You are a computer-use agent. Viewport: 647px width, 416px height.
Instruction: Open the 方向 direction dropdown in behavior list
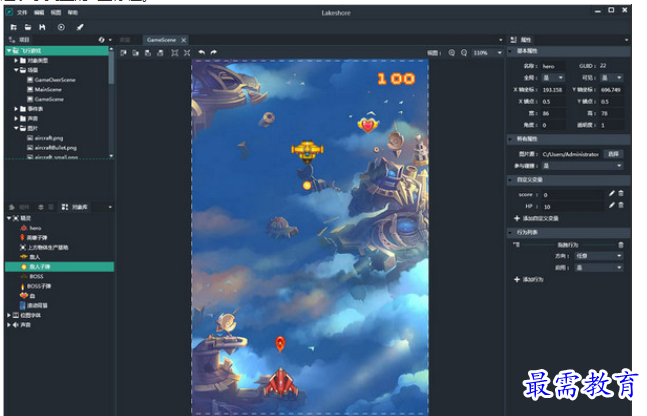coord(599,256)
